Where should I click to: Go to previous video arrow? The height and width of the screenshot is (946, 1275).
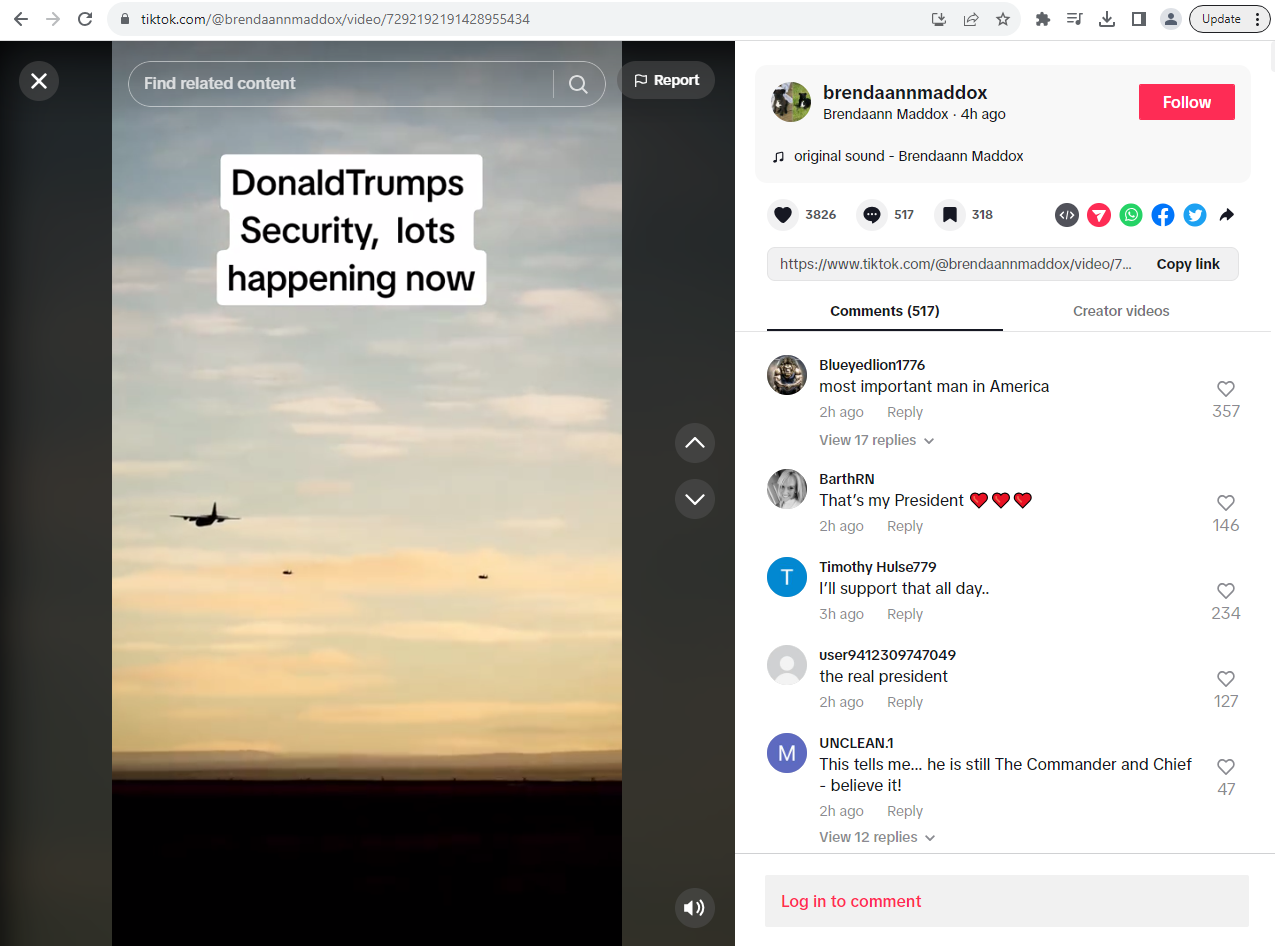pyautogui.click(x=695, y=442)
